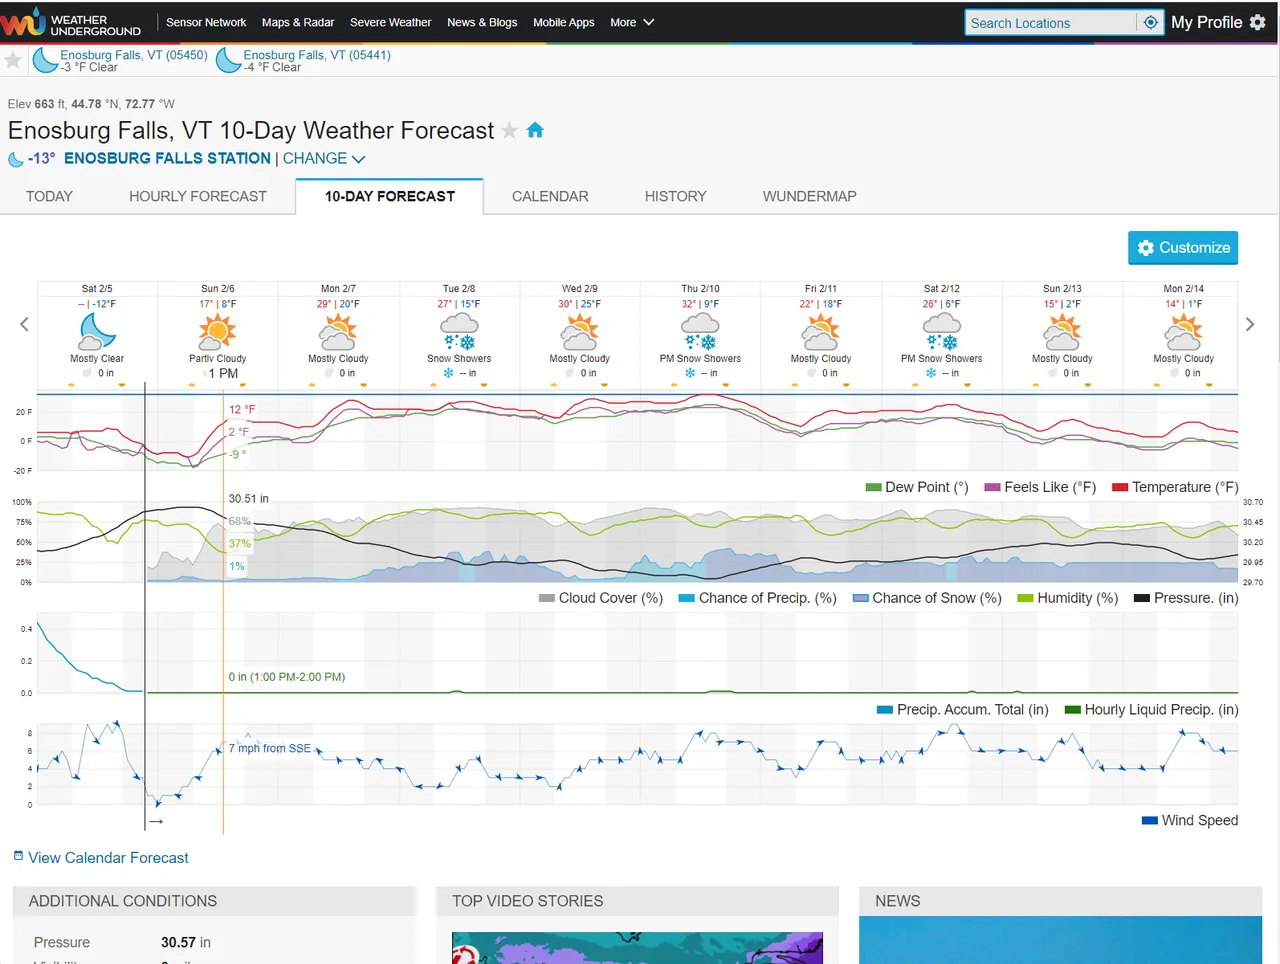The image size is (1280, 964).
Task: Click the Cloud Cover gray legend swatch
Action: click(x=546, y=598)
